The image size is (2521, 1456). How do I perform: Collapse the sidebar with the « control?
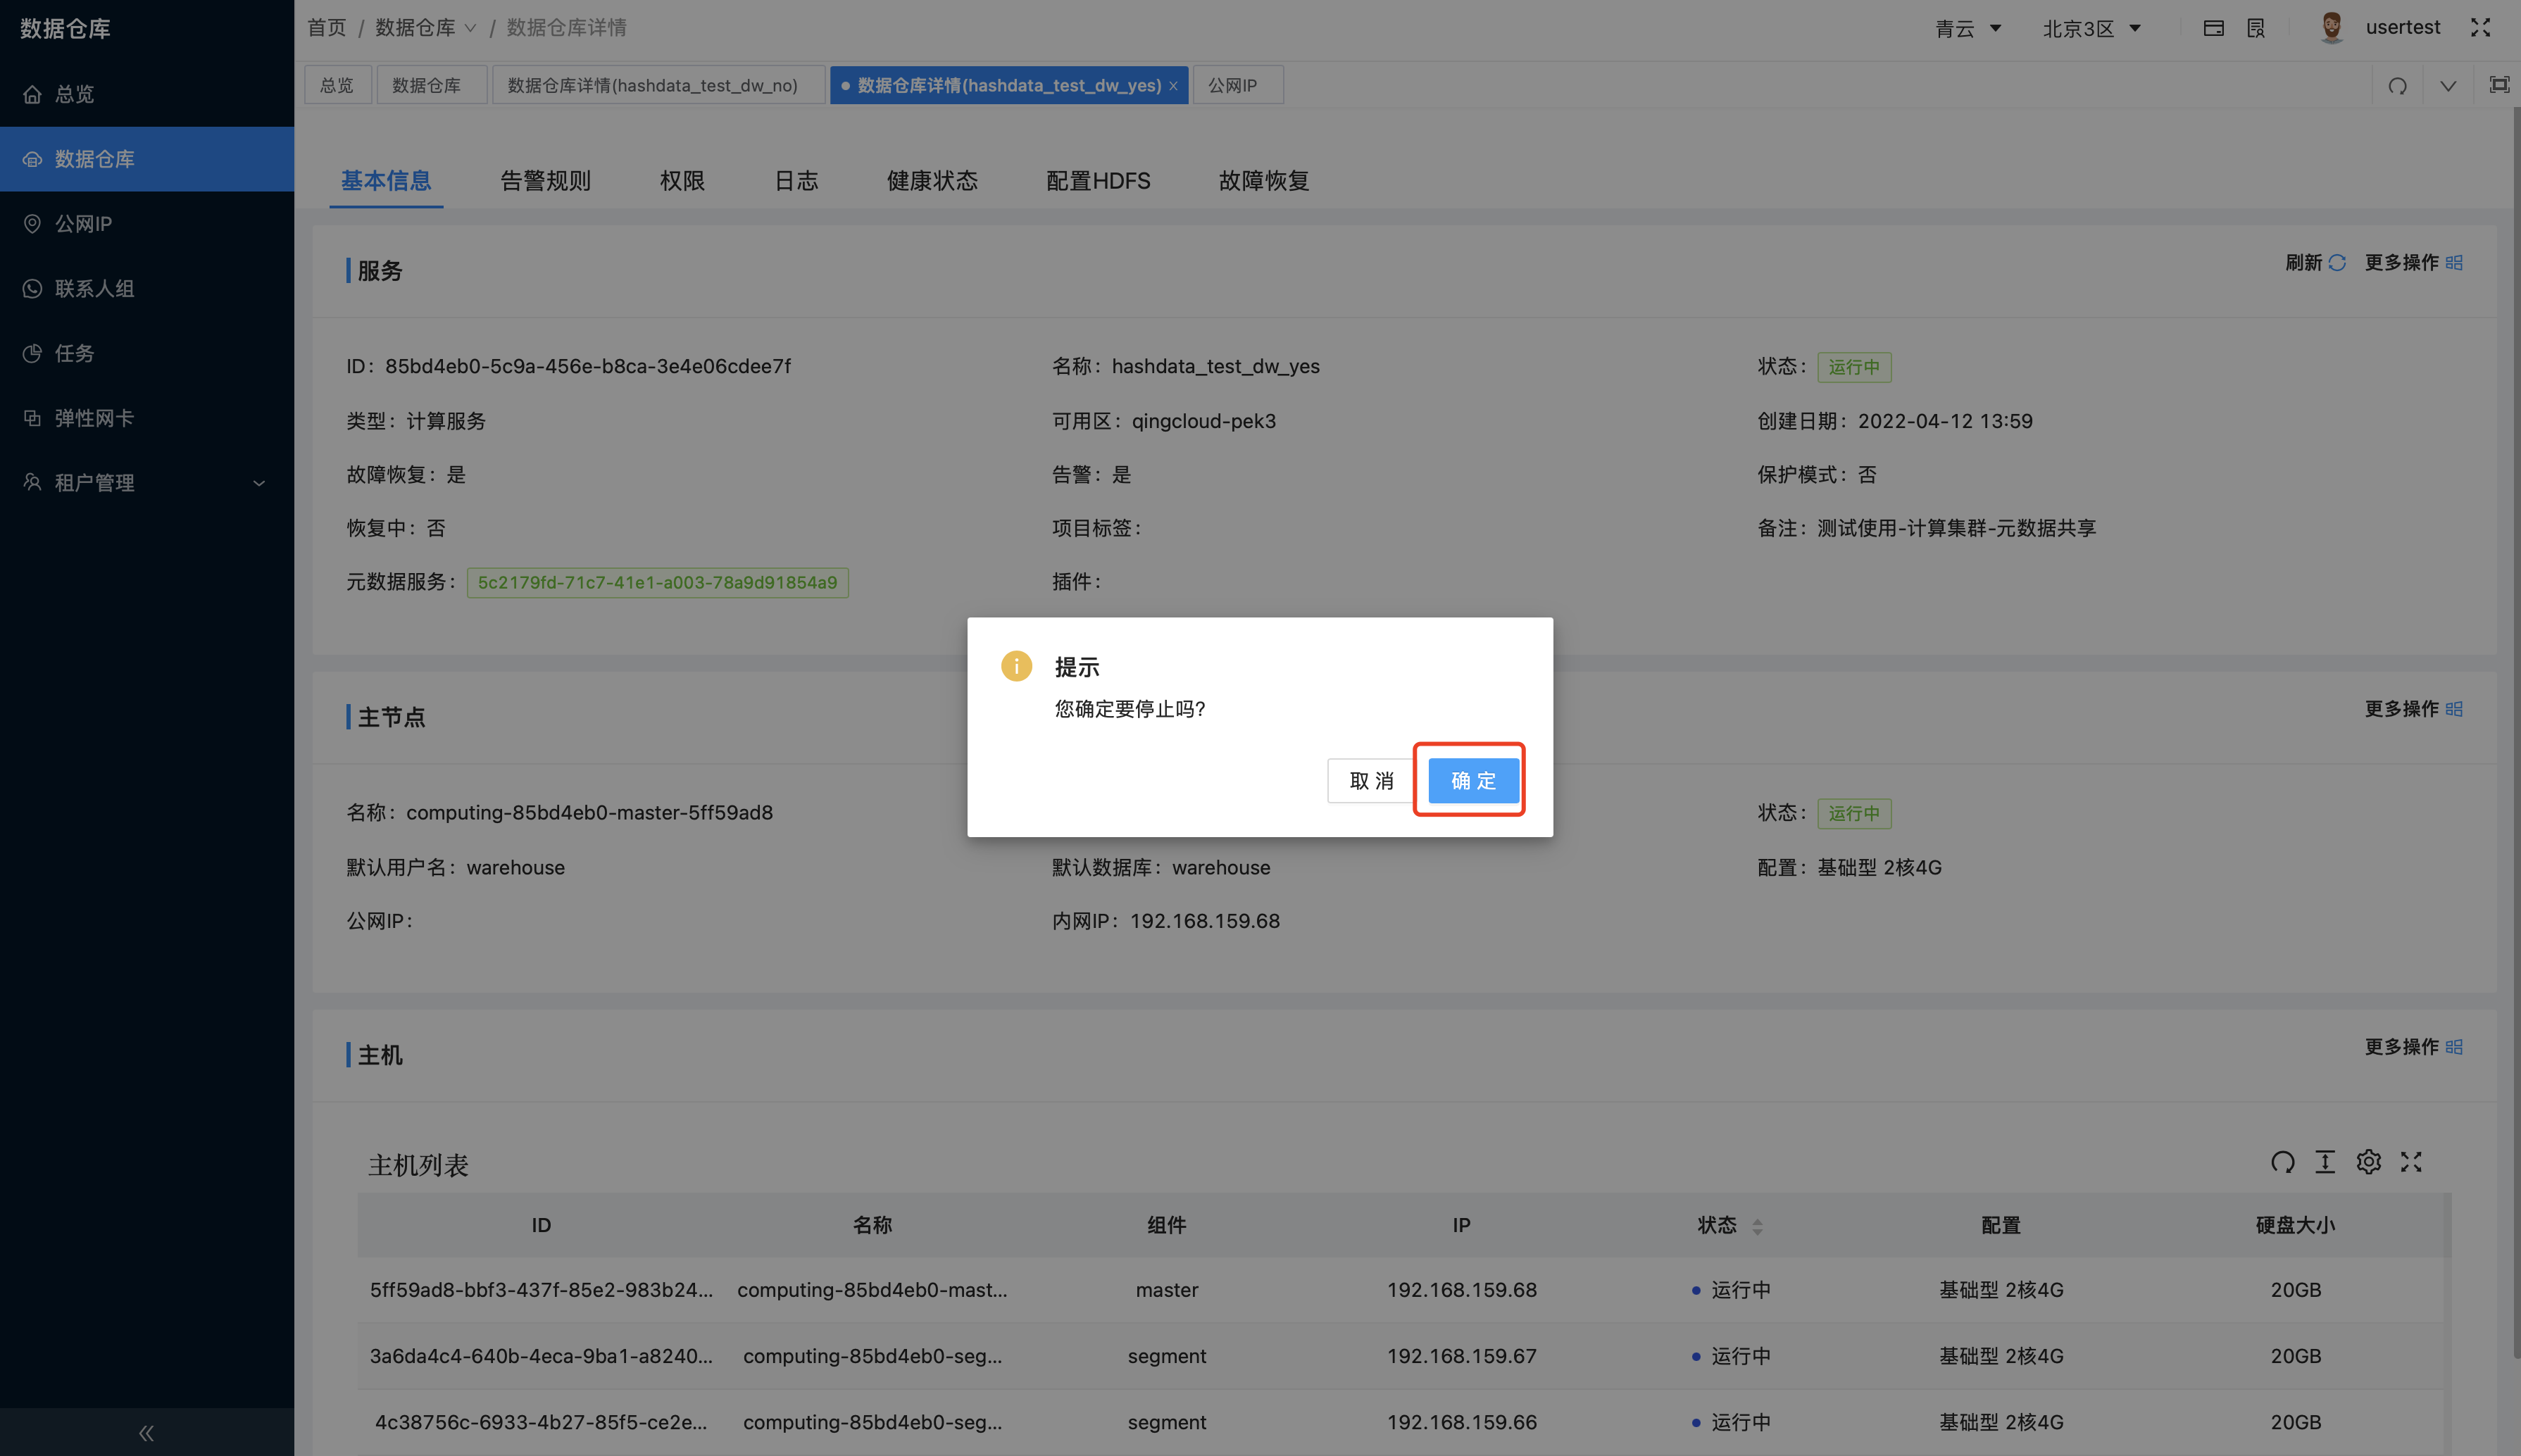coord(145,1432)
